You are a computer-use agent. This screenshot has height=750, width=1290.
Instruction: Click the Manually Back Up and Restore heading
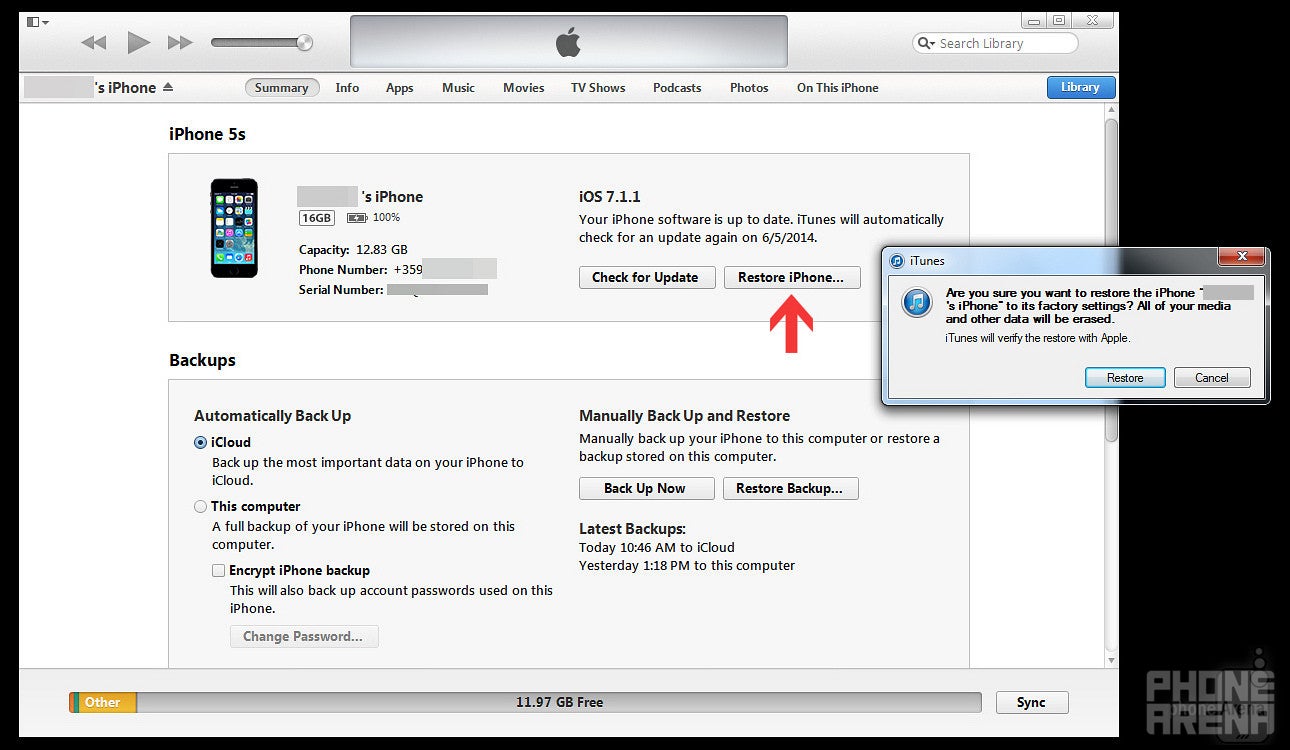tap(684, 416)
